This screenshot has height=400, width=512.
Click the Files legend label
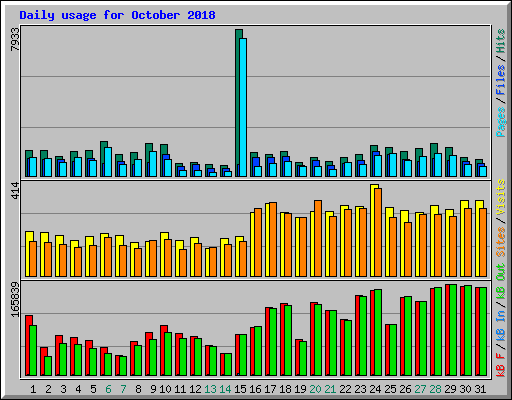[501, 80]
